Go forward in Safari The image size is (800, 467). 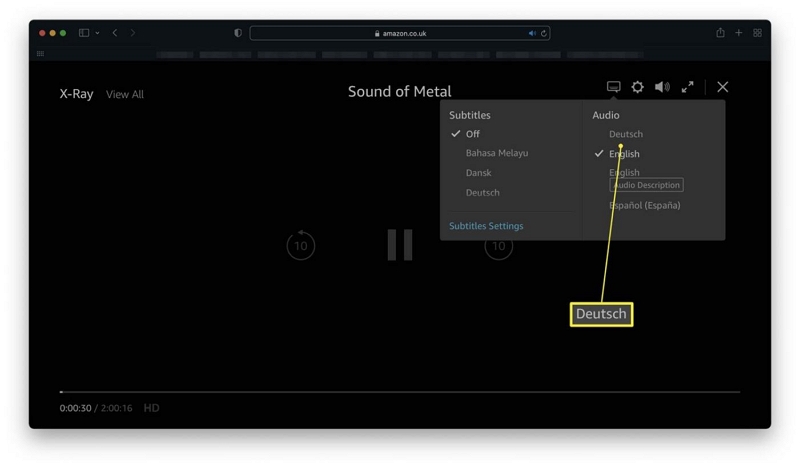133,33
